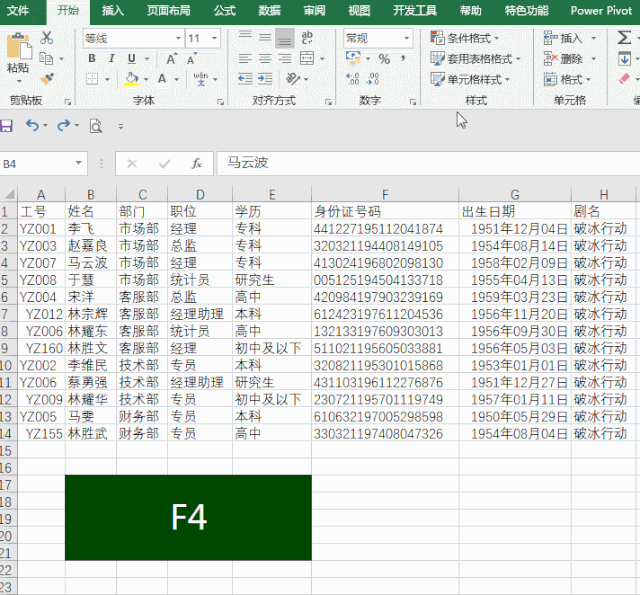Select the Format Painter brush
The width and height of the screenshot is (640, 595).
tap(47, 79)
